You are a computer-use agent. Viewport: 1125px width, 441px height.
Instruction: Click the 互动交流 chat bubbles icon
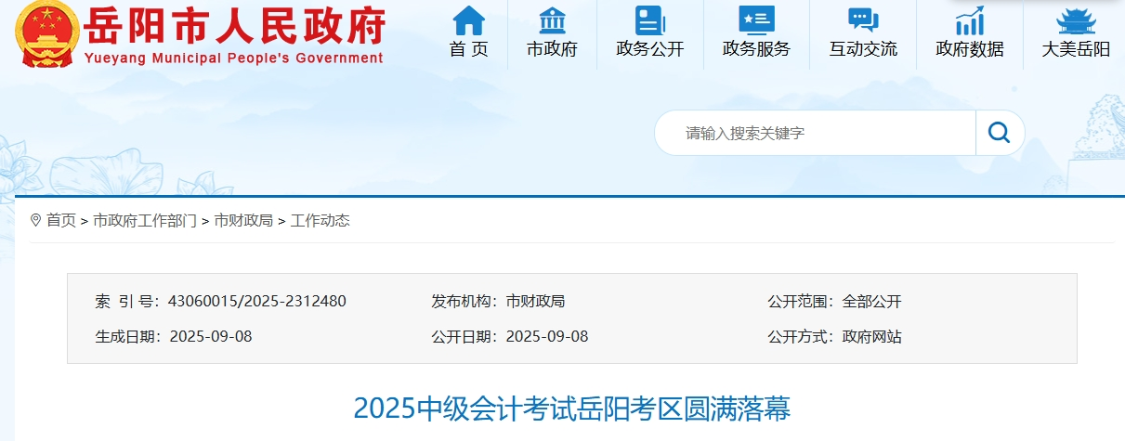862,20
